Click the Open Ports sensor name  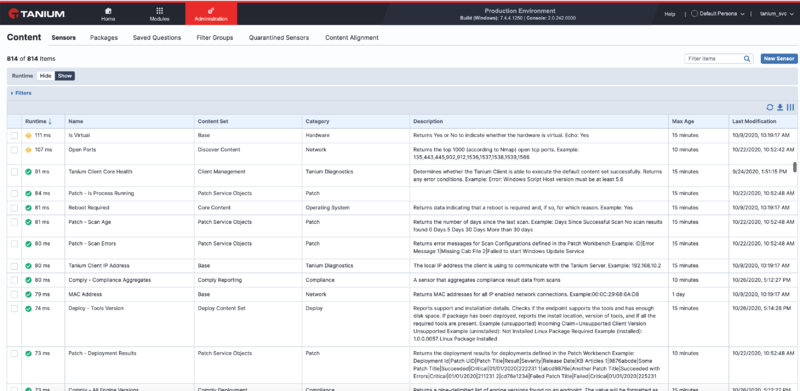[x=82, y=150]
